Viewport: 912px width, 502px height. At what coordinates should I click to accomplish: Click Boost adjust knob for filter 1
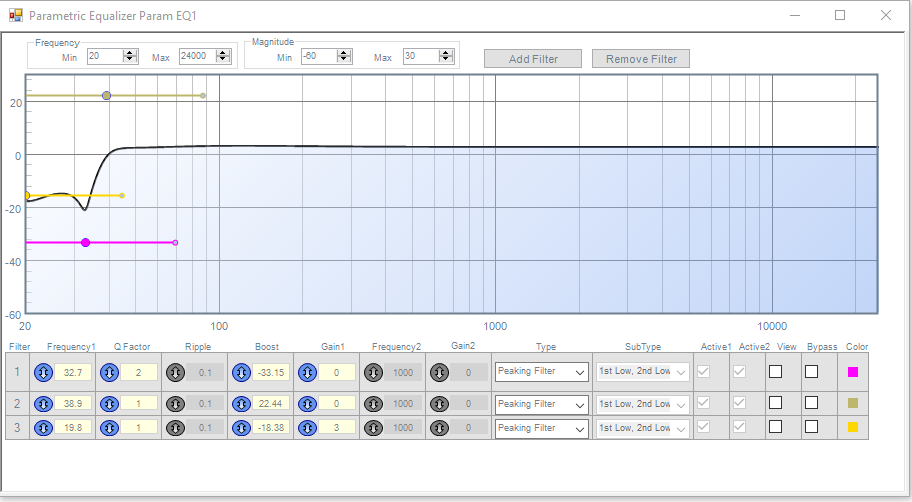(241, 372)
